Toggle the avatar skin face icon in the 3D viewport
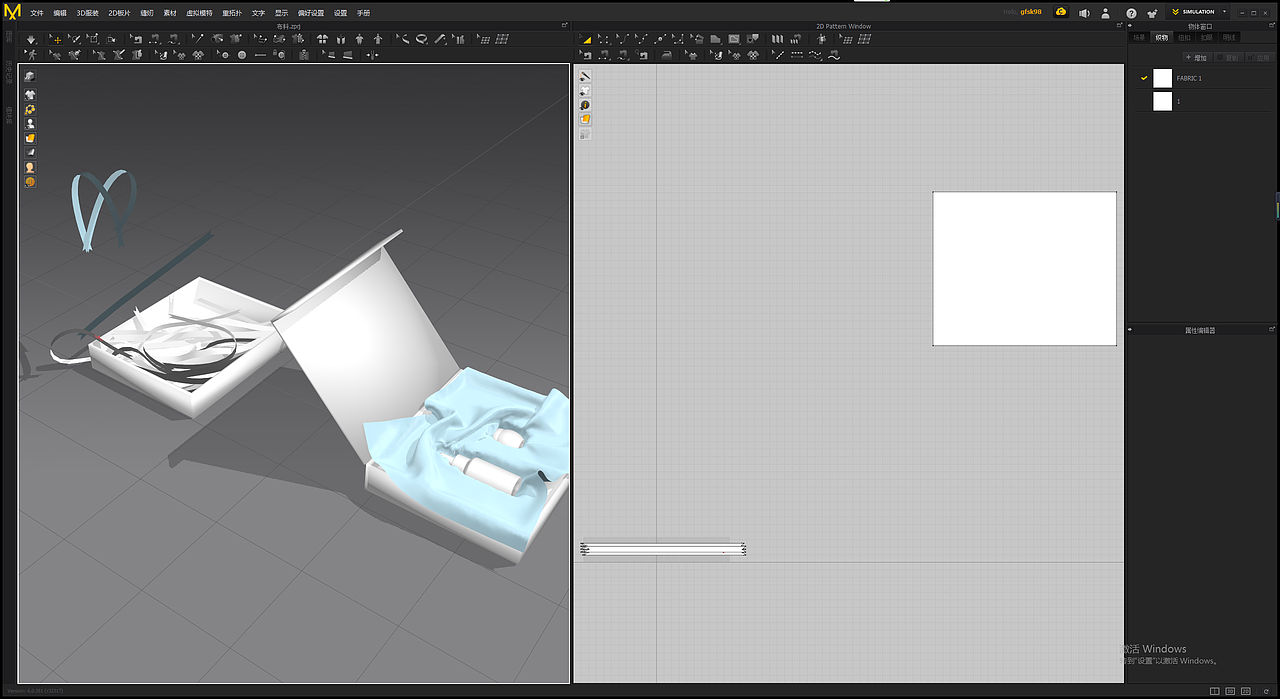Viewport: 1280px width, 699px height. click(x=30, y=167)
